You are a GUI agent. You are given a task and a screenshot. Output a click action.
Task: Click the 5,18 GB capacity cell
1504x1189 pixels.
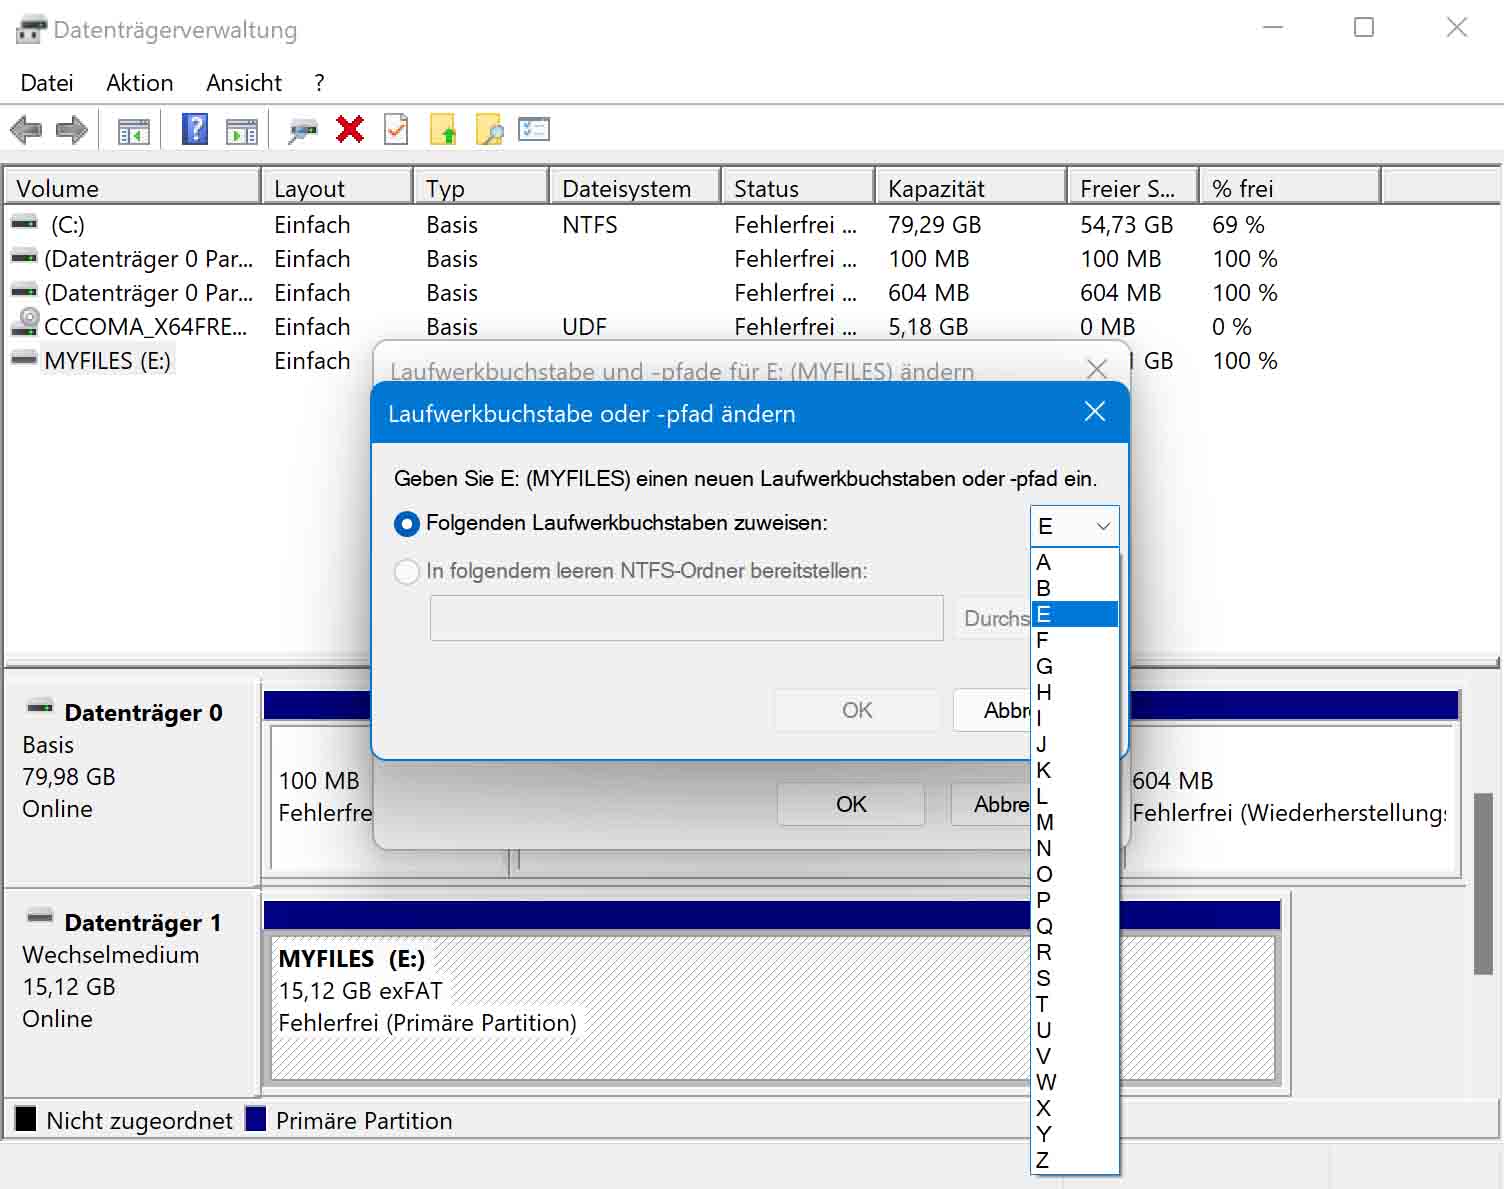(928, 327)
